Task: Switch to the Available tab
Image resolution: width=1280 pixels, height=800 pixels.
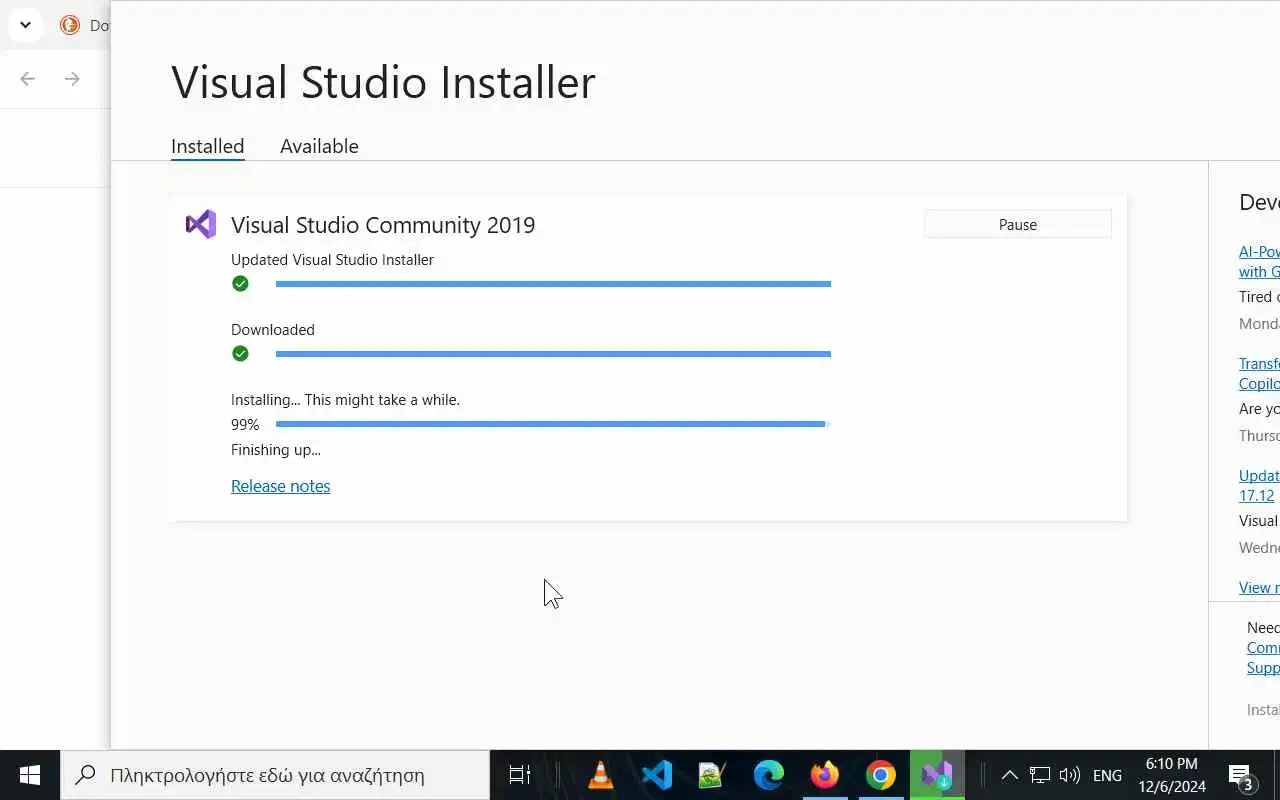Action: tap(319, 146)
